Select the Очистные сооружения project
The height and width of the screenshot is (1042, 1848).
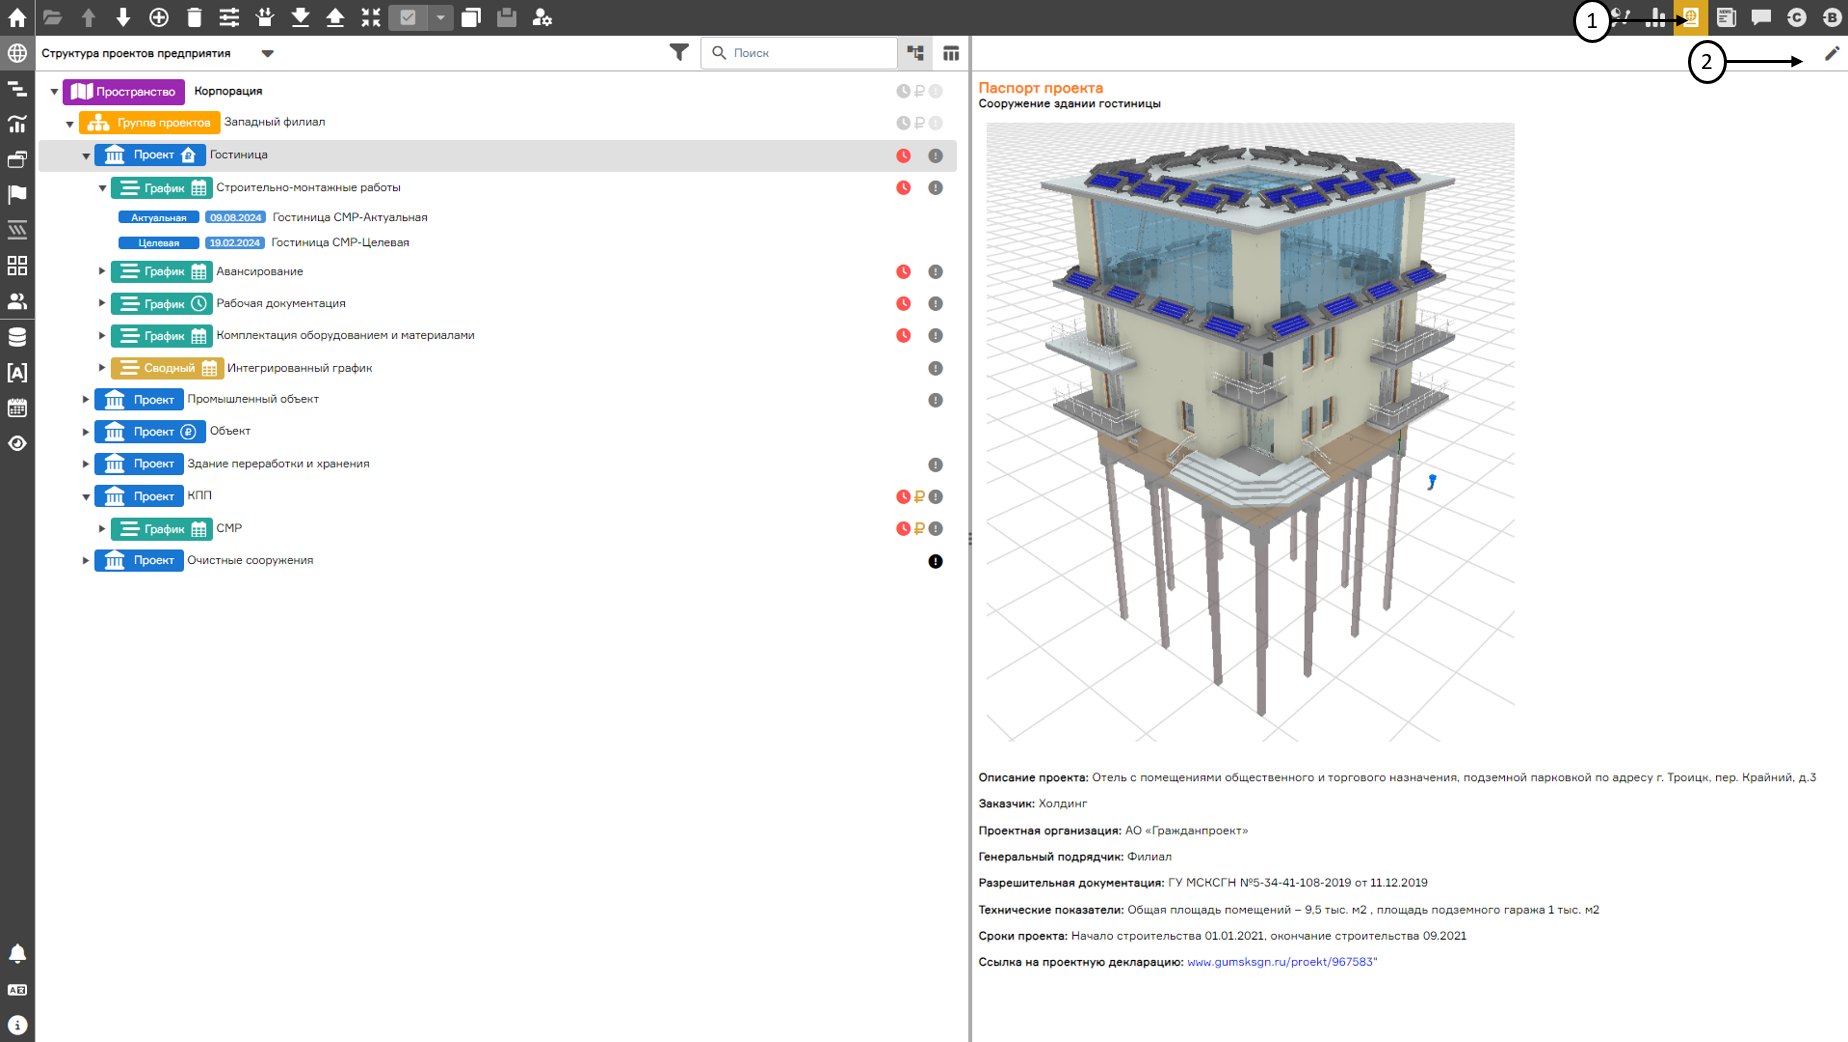click(x=497, y=561)
